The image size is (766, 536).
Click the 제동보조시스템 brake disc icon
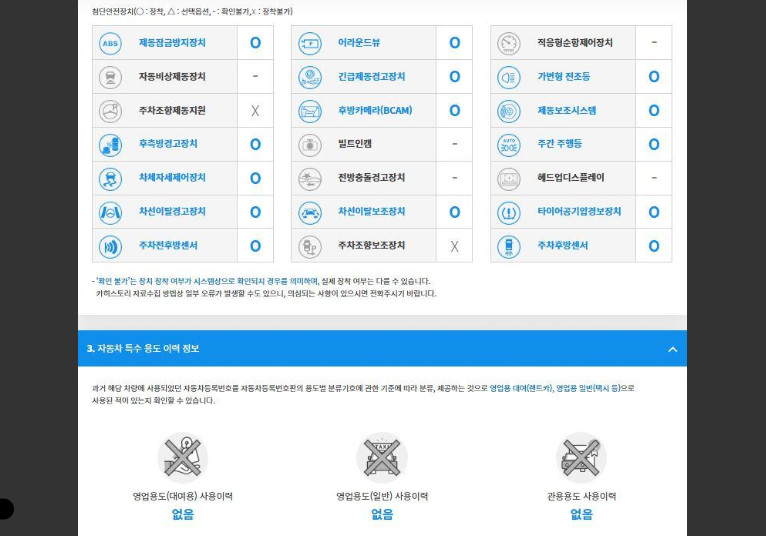(509, 111)
